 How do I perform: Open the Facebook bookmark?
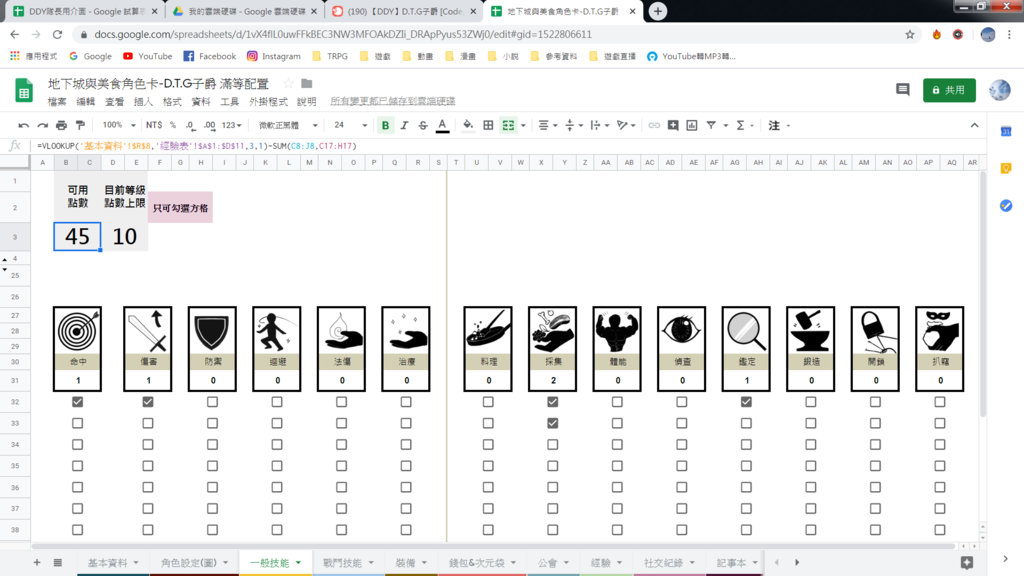210,56
